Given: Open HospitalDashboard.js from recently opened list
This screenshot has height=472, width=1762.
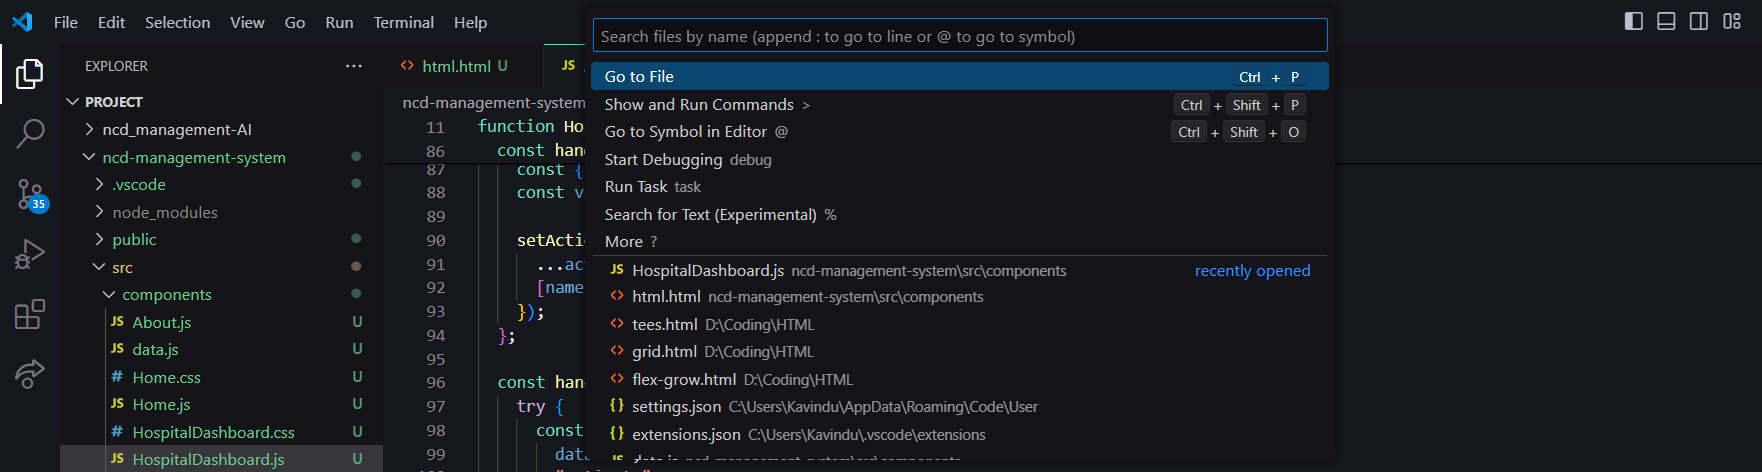Looking at the screenshot, I should pyautogui.click(x=960, y=270).
